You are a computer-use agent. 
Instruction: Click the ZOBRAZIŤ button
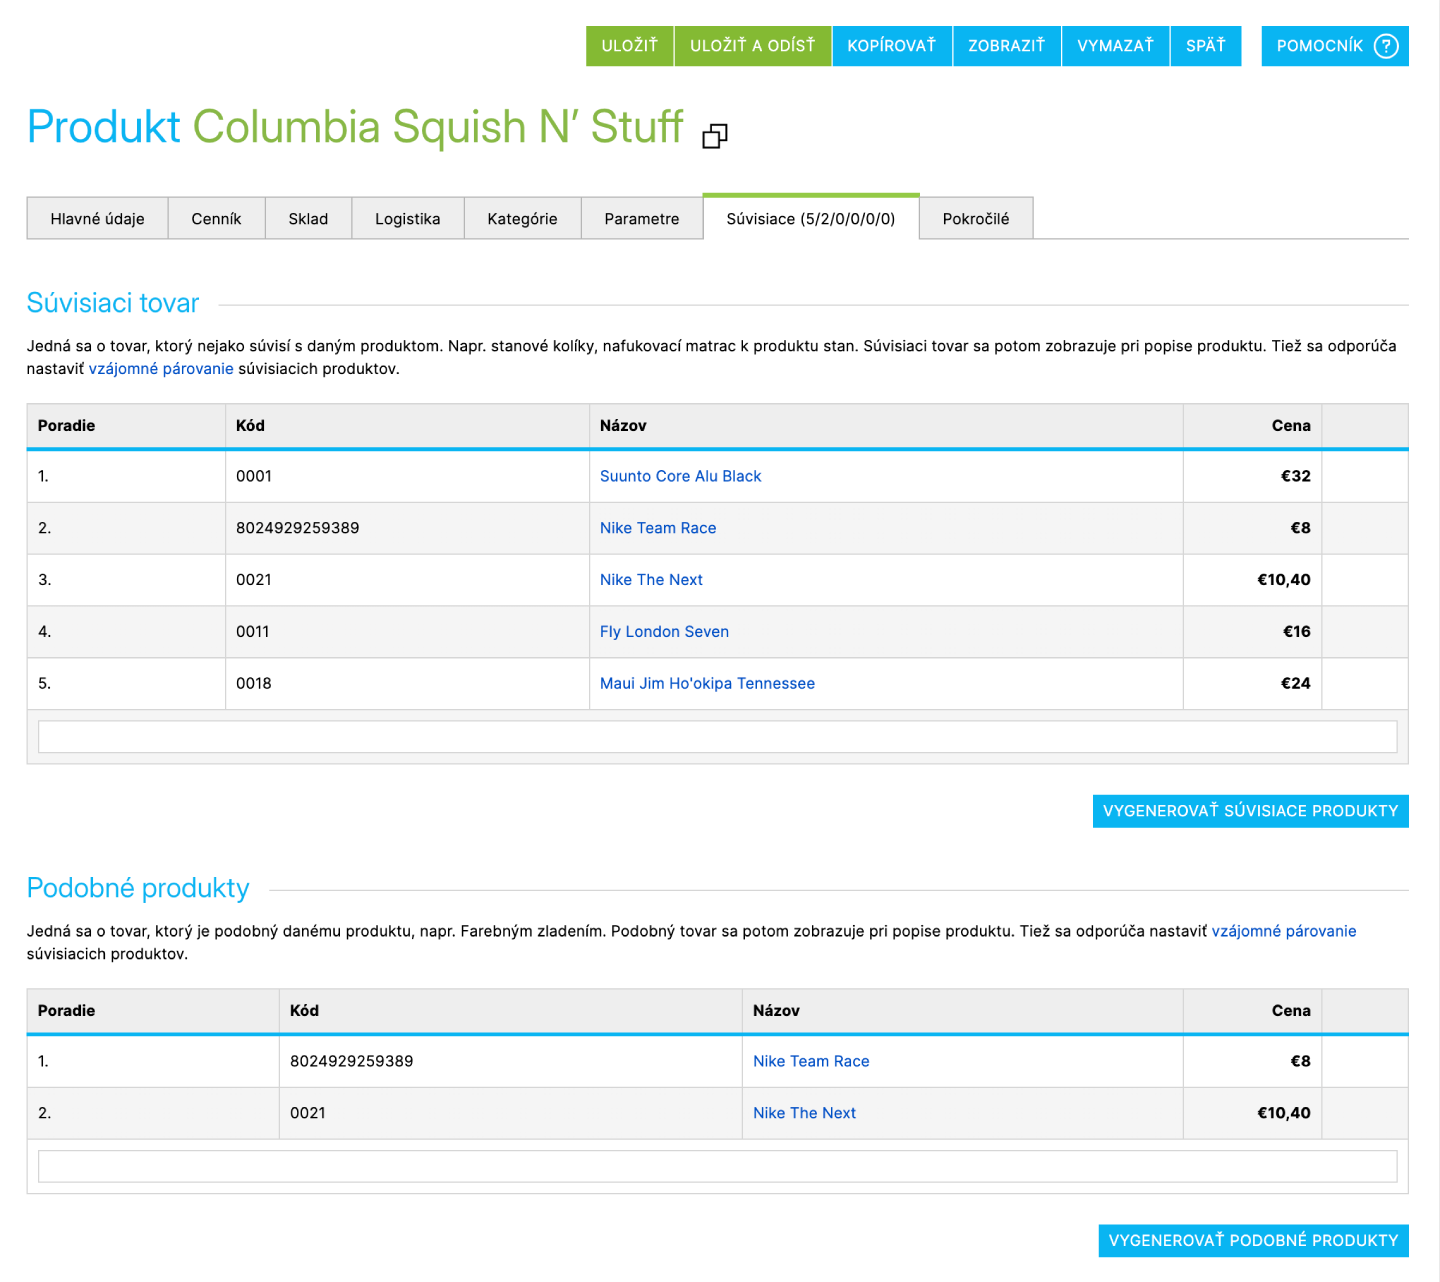tap(1007, 46)
